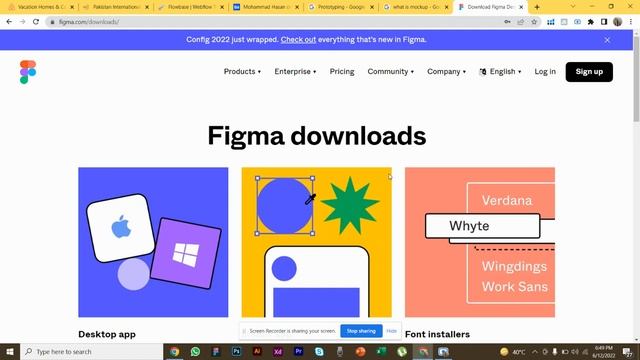Viewport: 640px width, 360px height.
Task: Launch Adobe XD from the taskbar
Action: (278, 351)
